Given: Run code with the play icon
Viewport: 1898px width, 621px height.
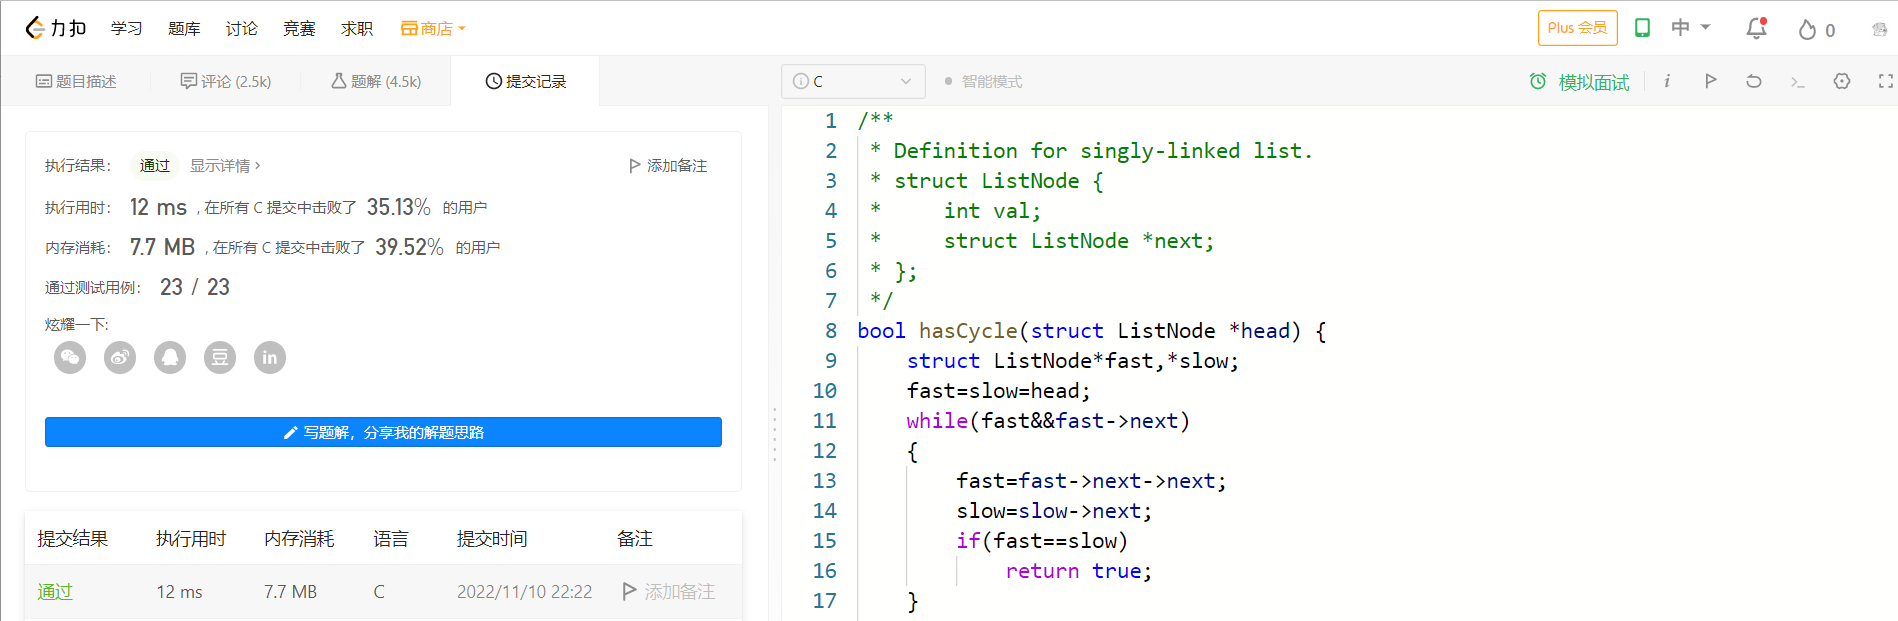Looking at the screenshot, I should click(x=1710, y=81).
